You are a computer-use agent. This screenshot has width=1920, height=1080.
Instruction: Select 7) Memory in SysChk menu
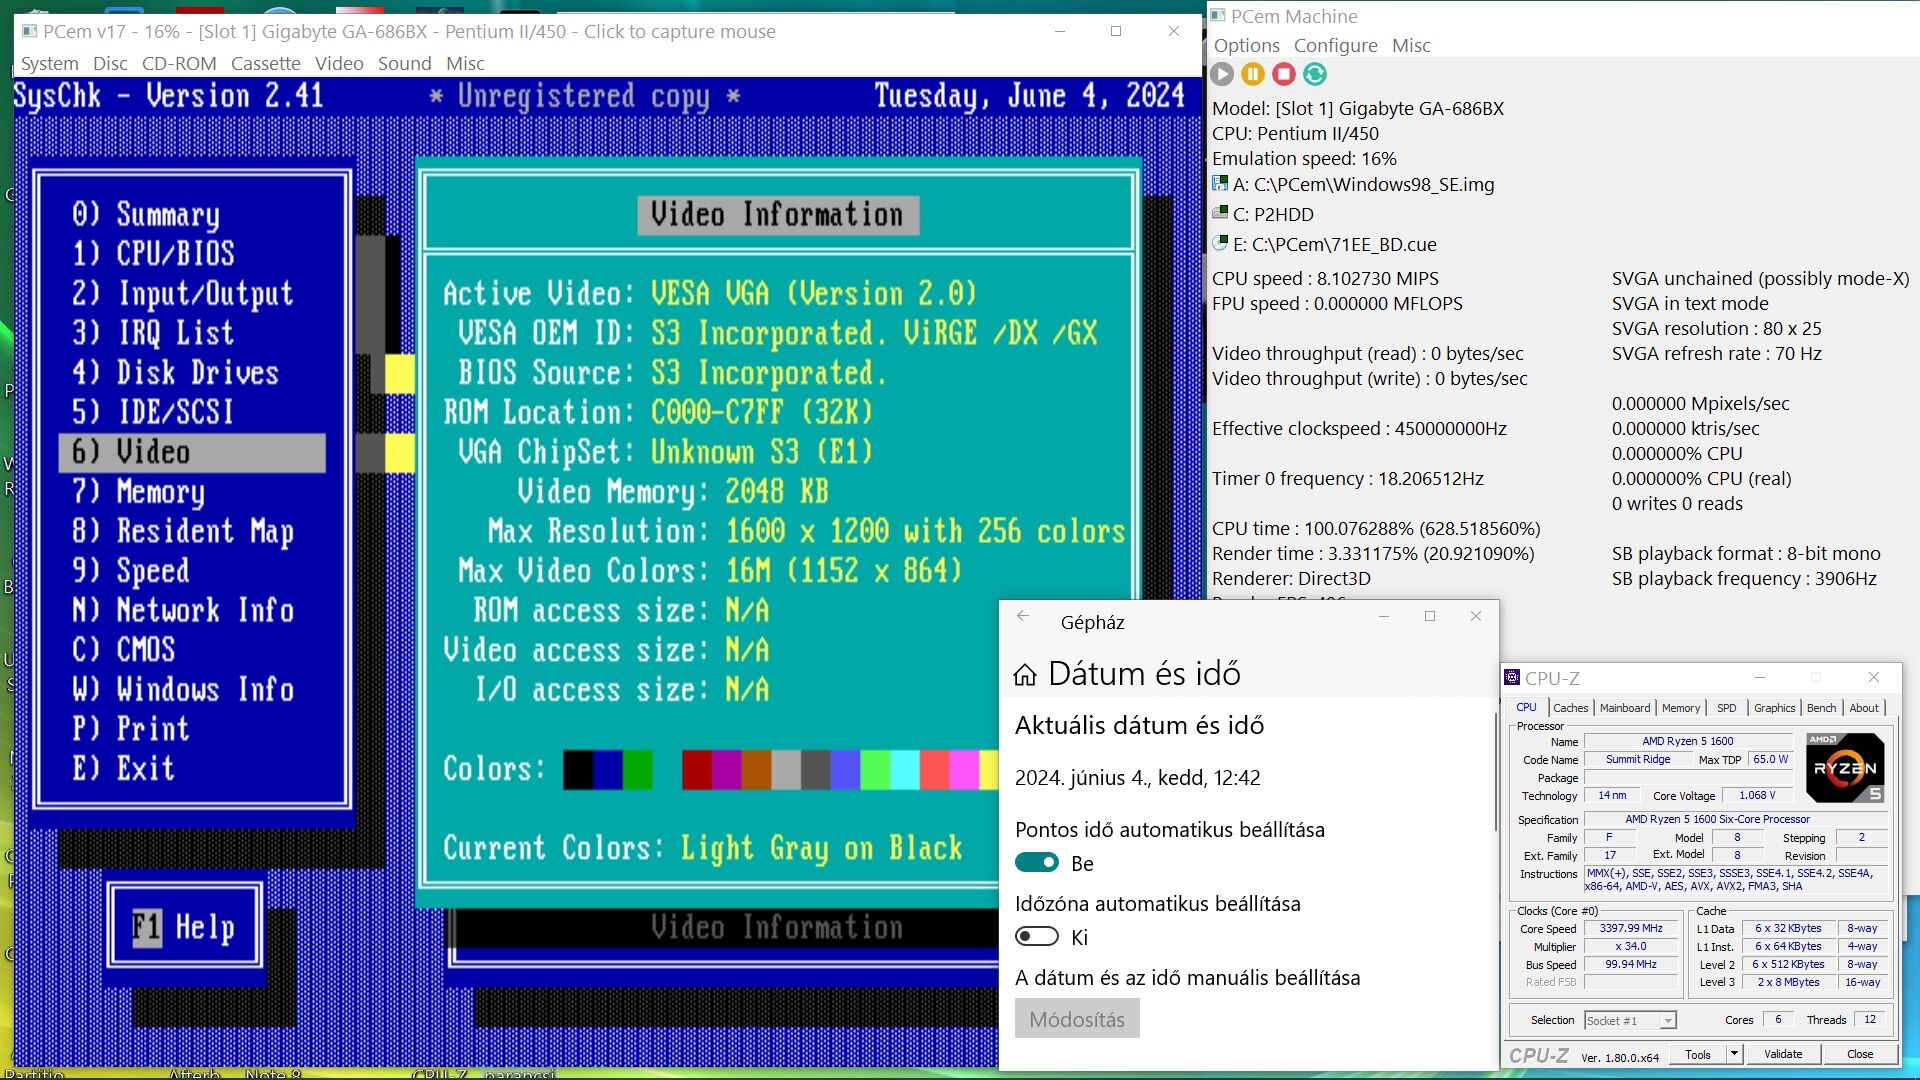pos(138,491)
